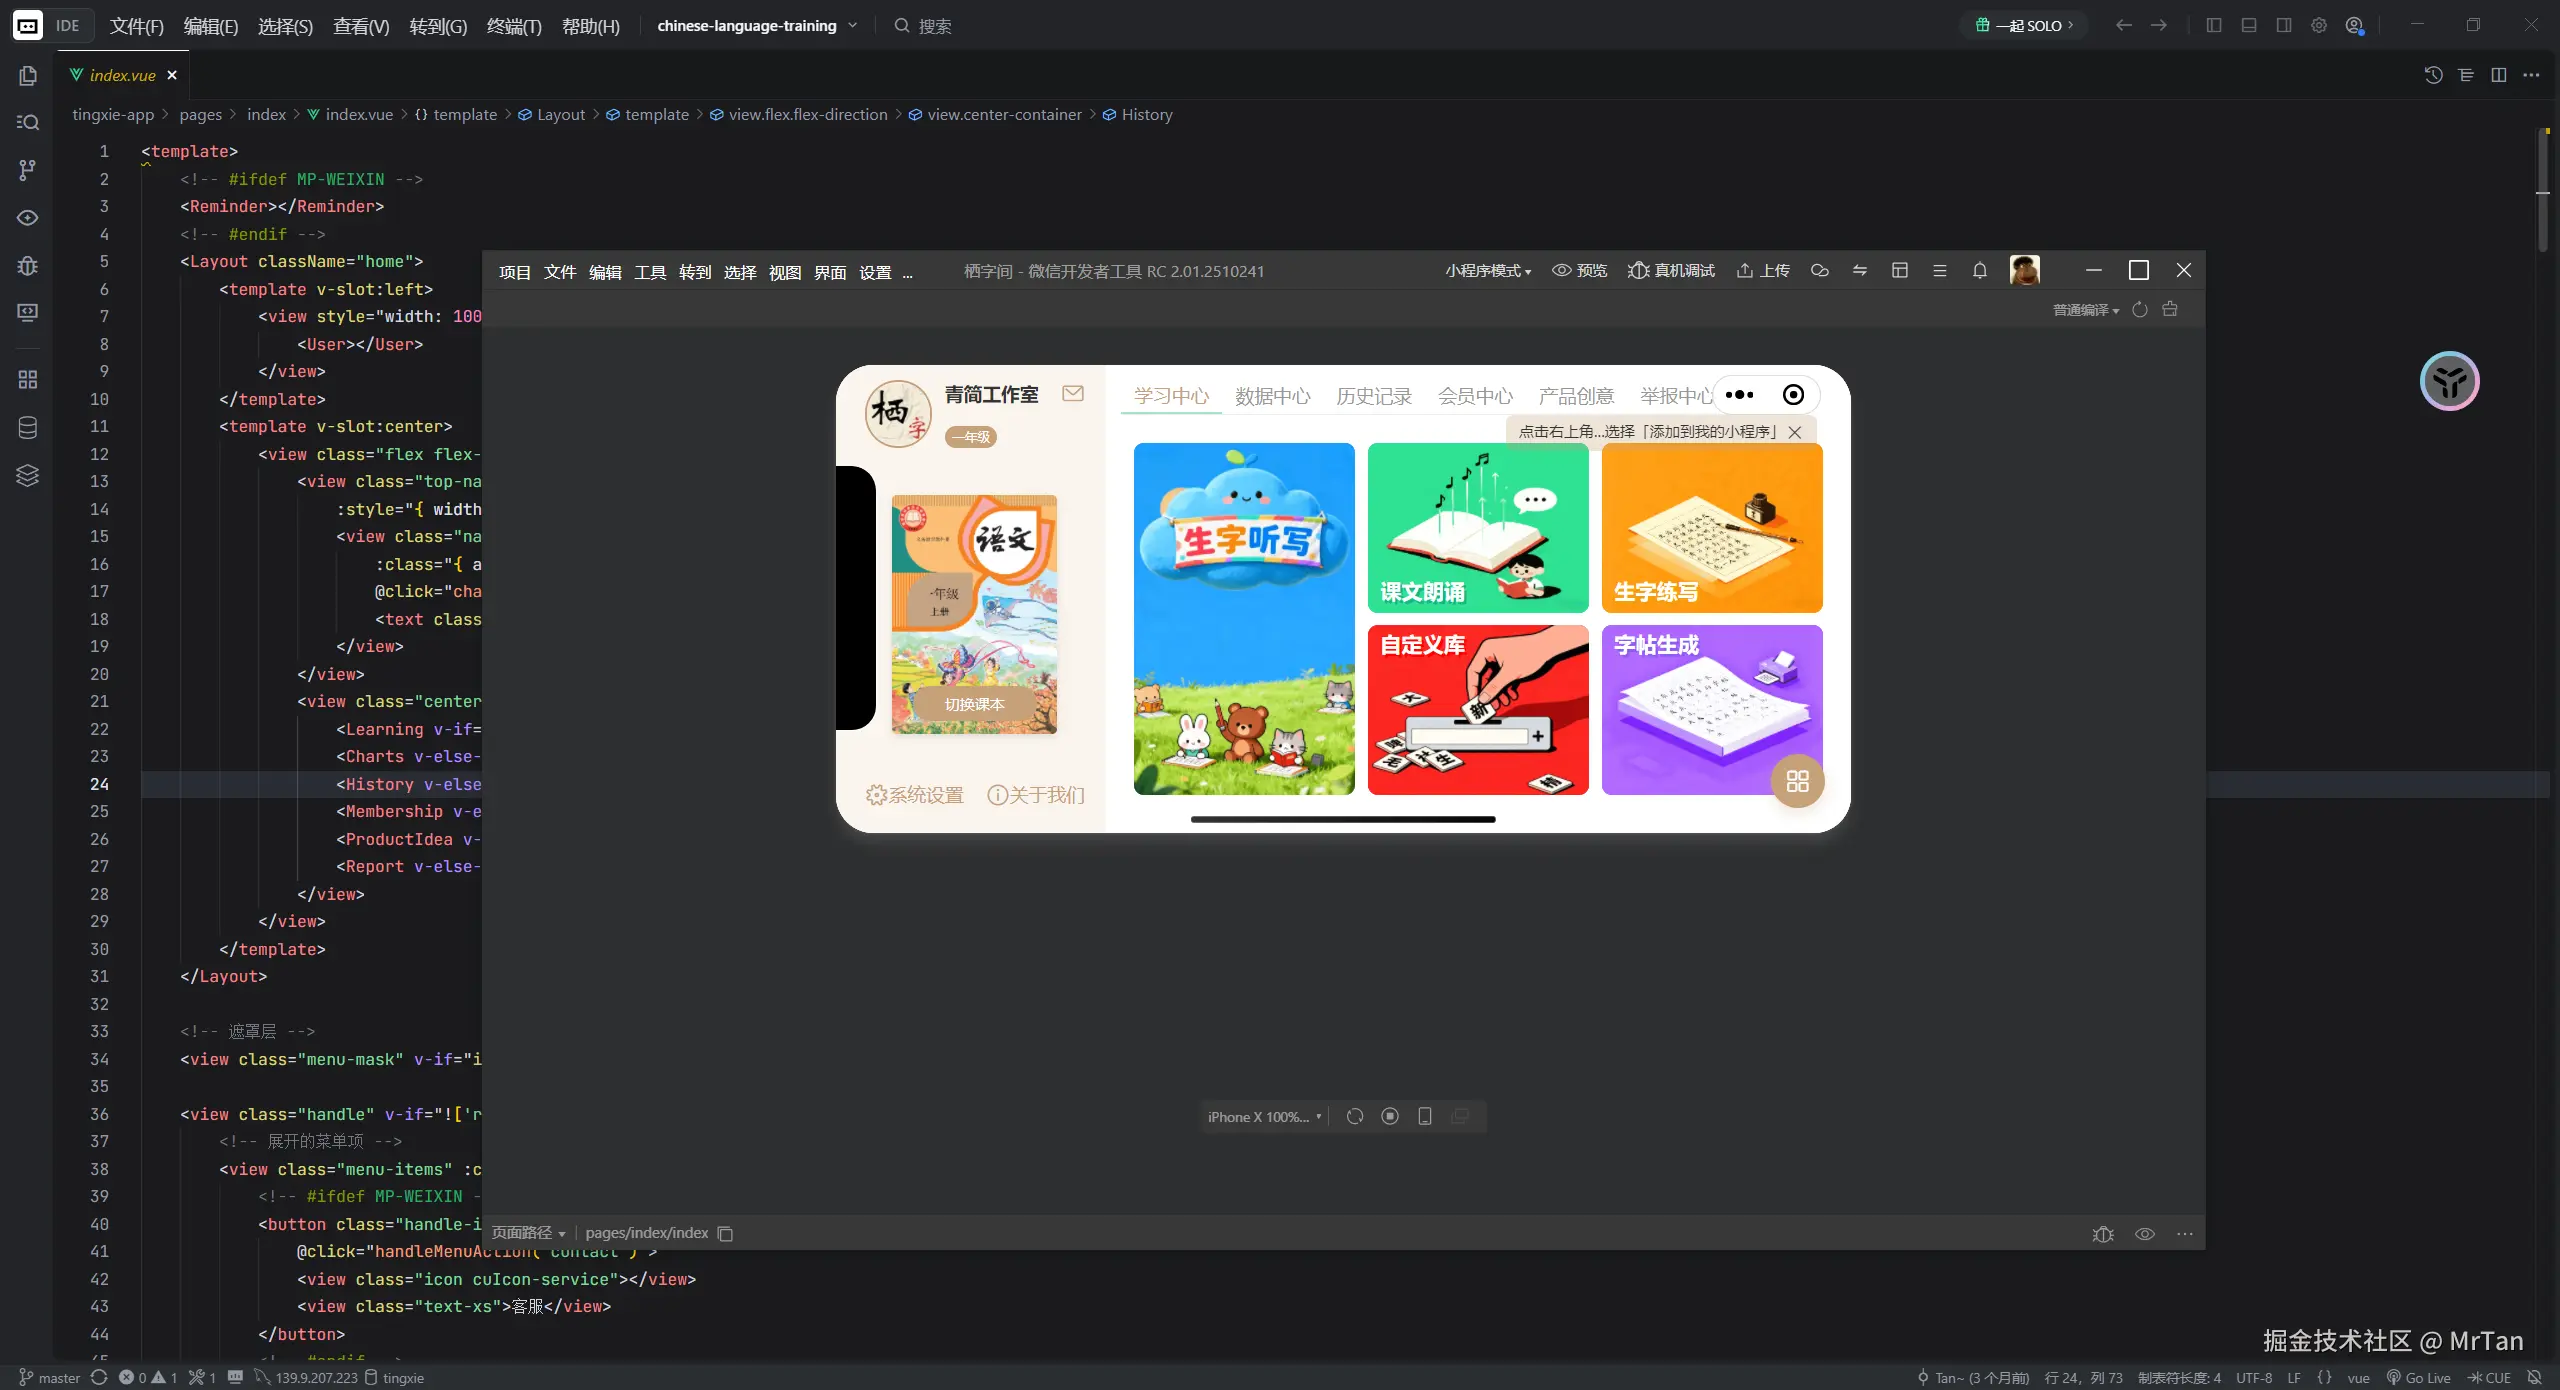Open the Source Control sidebar icon

pos(28,170)
